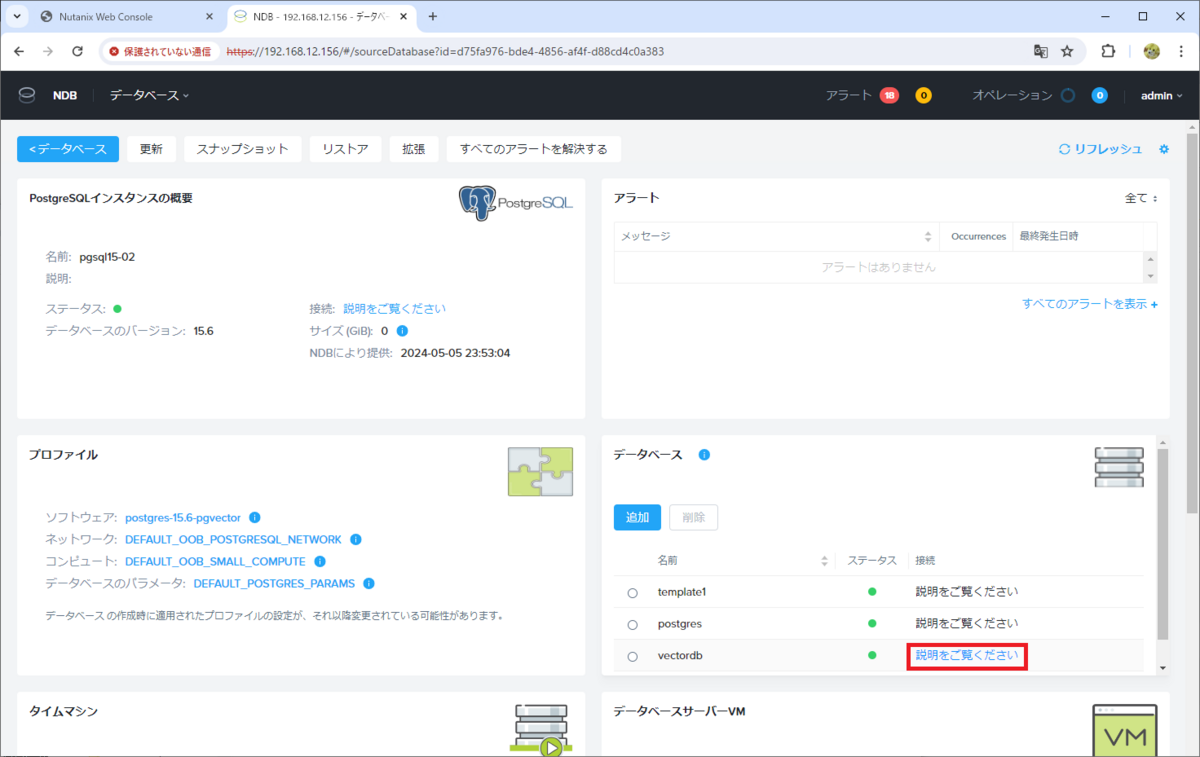Open a new browser tab
This screenshot has width=1200, height=757.
click(x=433, y=17)
